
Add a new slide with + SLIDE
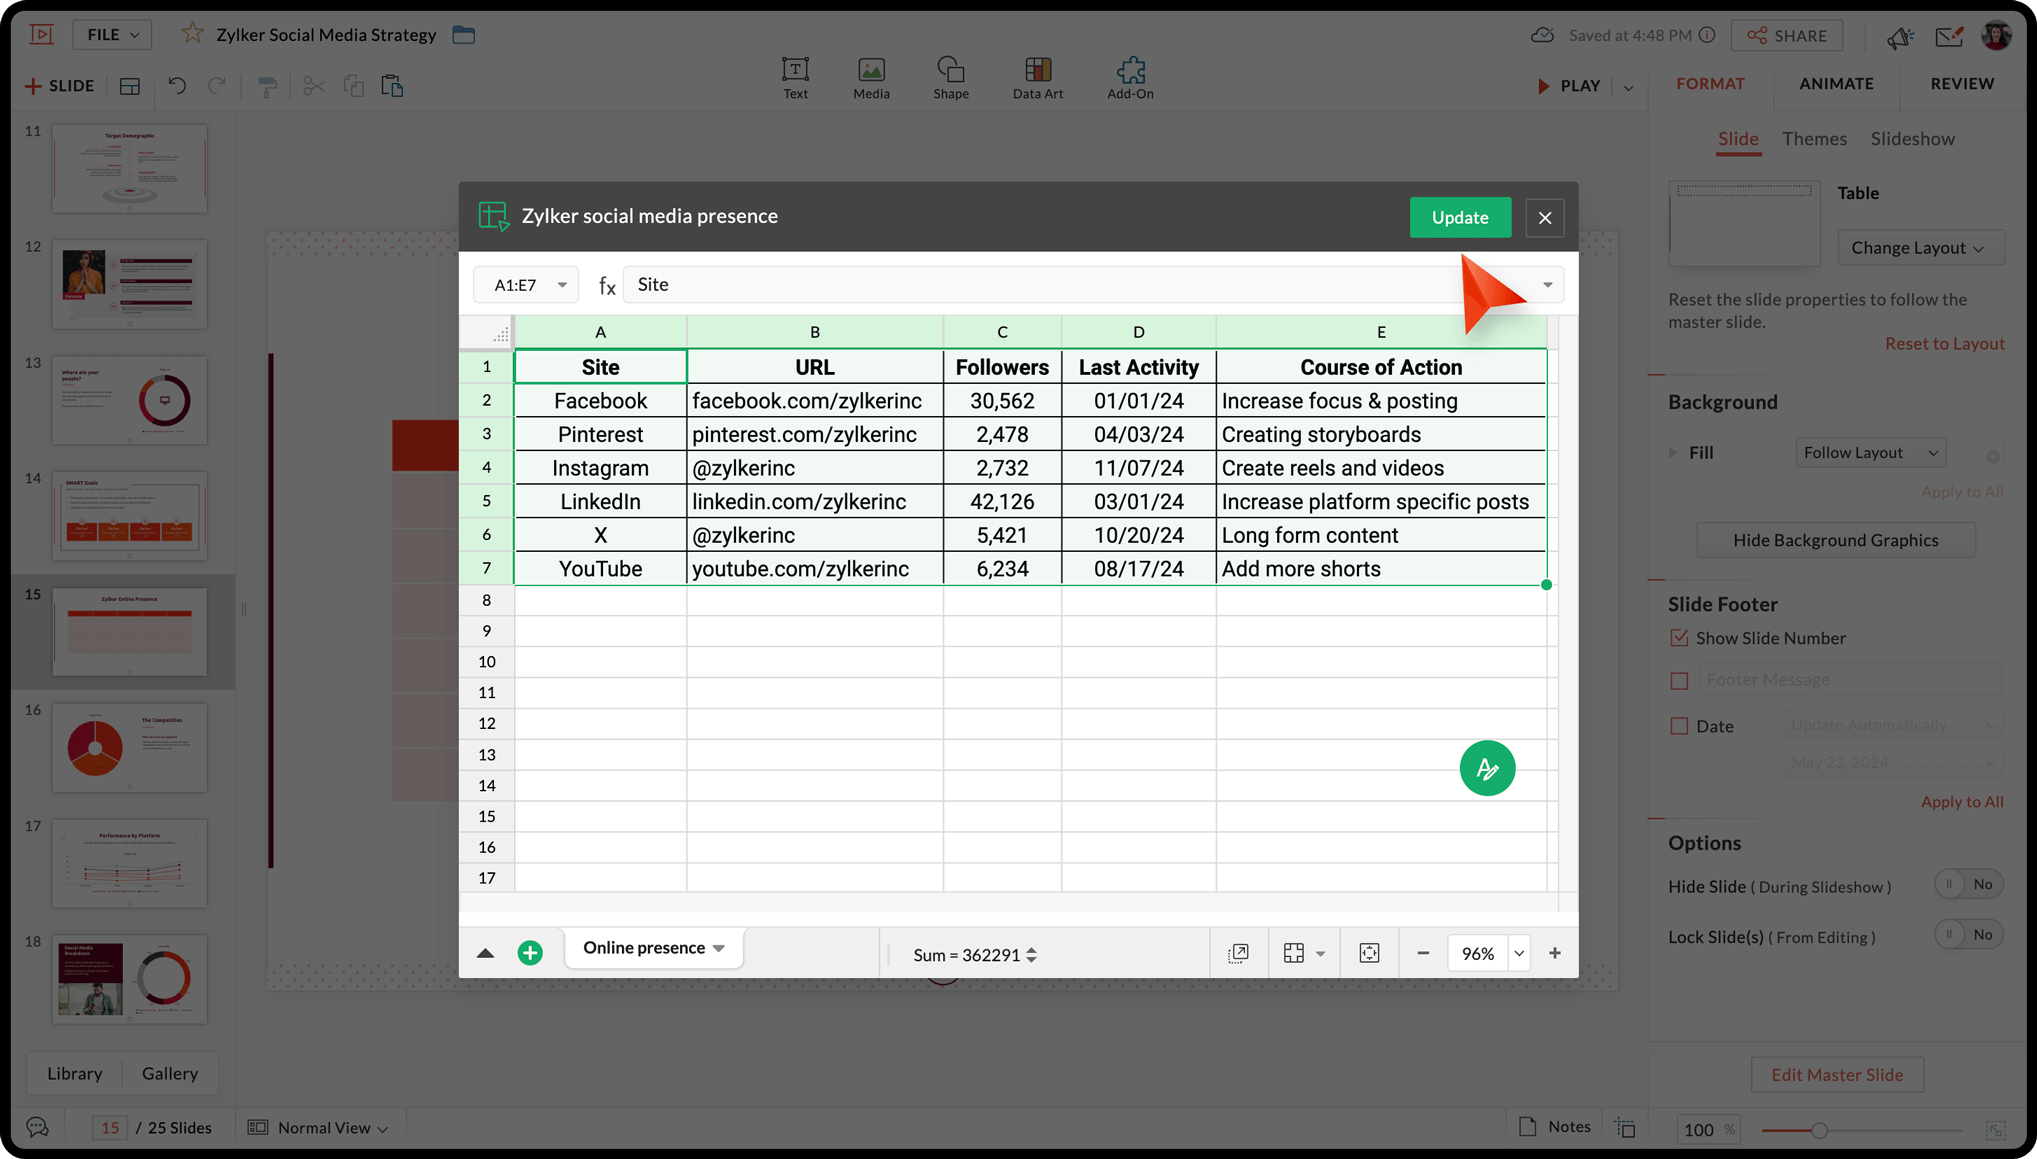[x=60, y=86]
